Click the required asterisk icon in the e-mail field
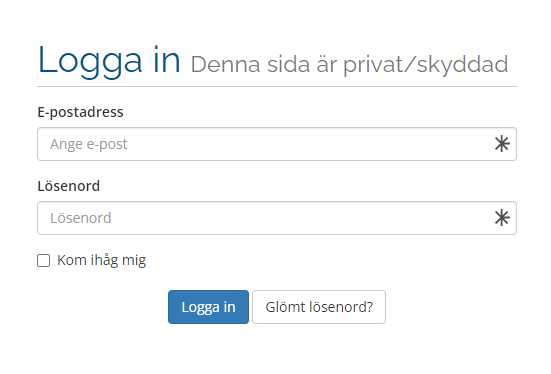This screenshot has height=374, width=551. 502,144
